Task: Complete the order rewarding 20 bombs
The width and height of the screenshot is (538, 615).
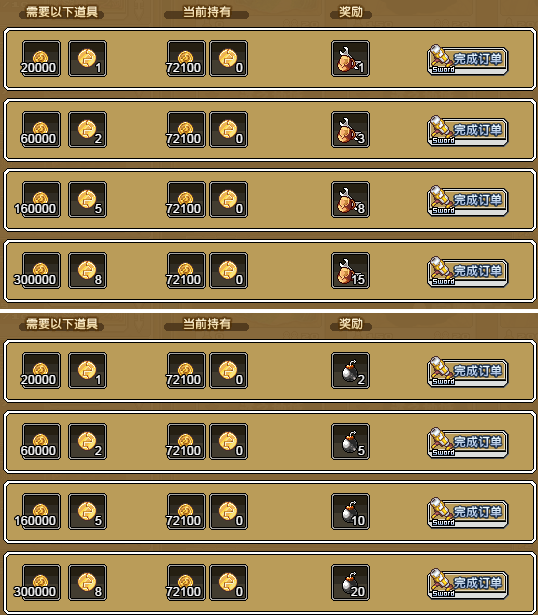Action: point(467,584)
